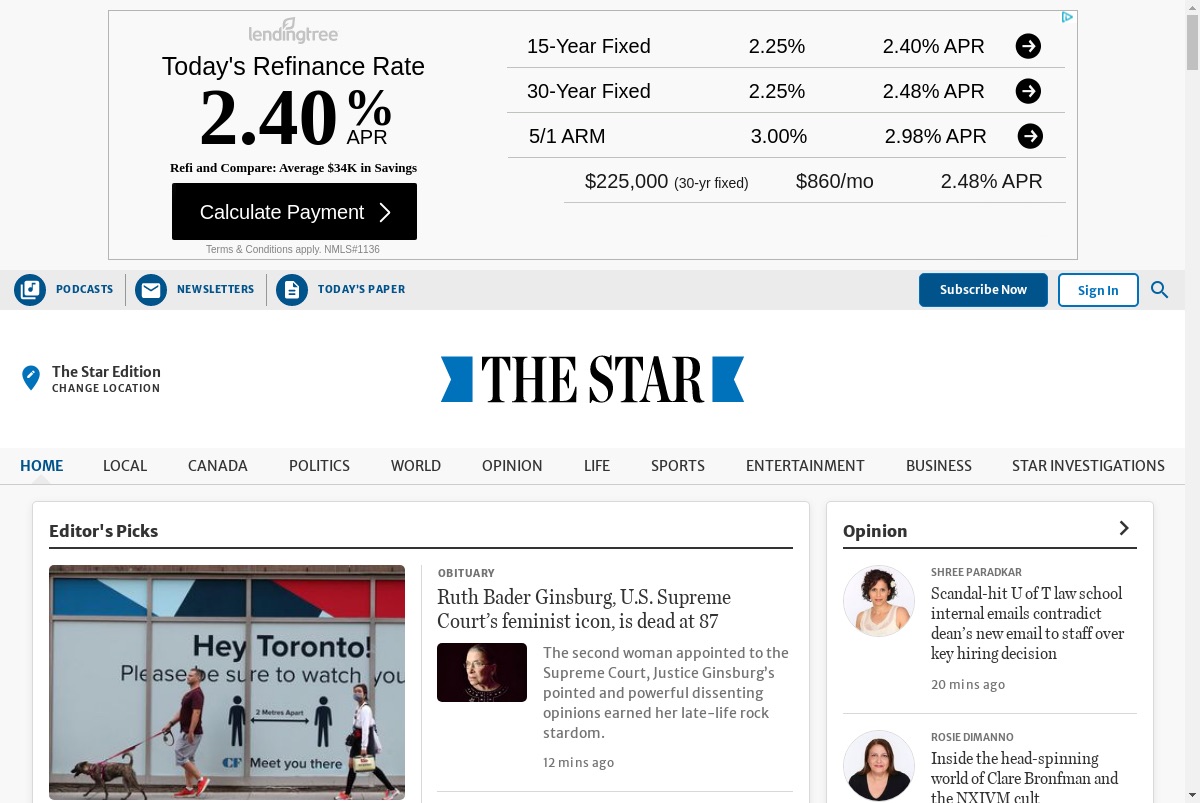
Task: Click the Shree Paradkar author name
Action: click(x=976, y=573)
